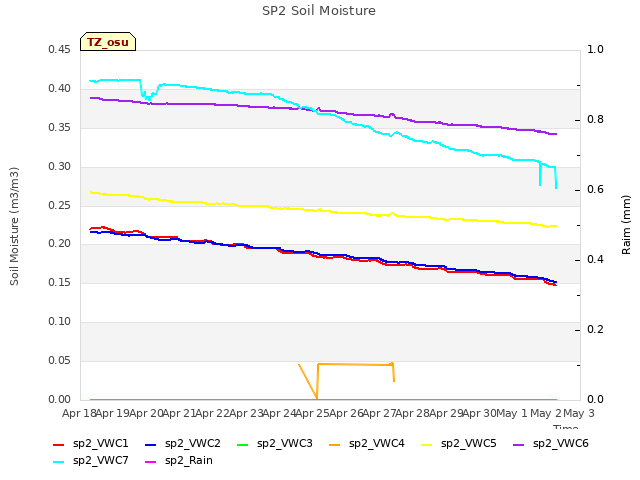
Task: Click the magenta sp2_Rain legend swatch
Action: click(x=151, y=462)
